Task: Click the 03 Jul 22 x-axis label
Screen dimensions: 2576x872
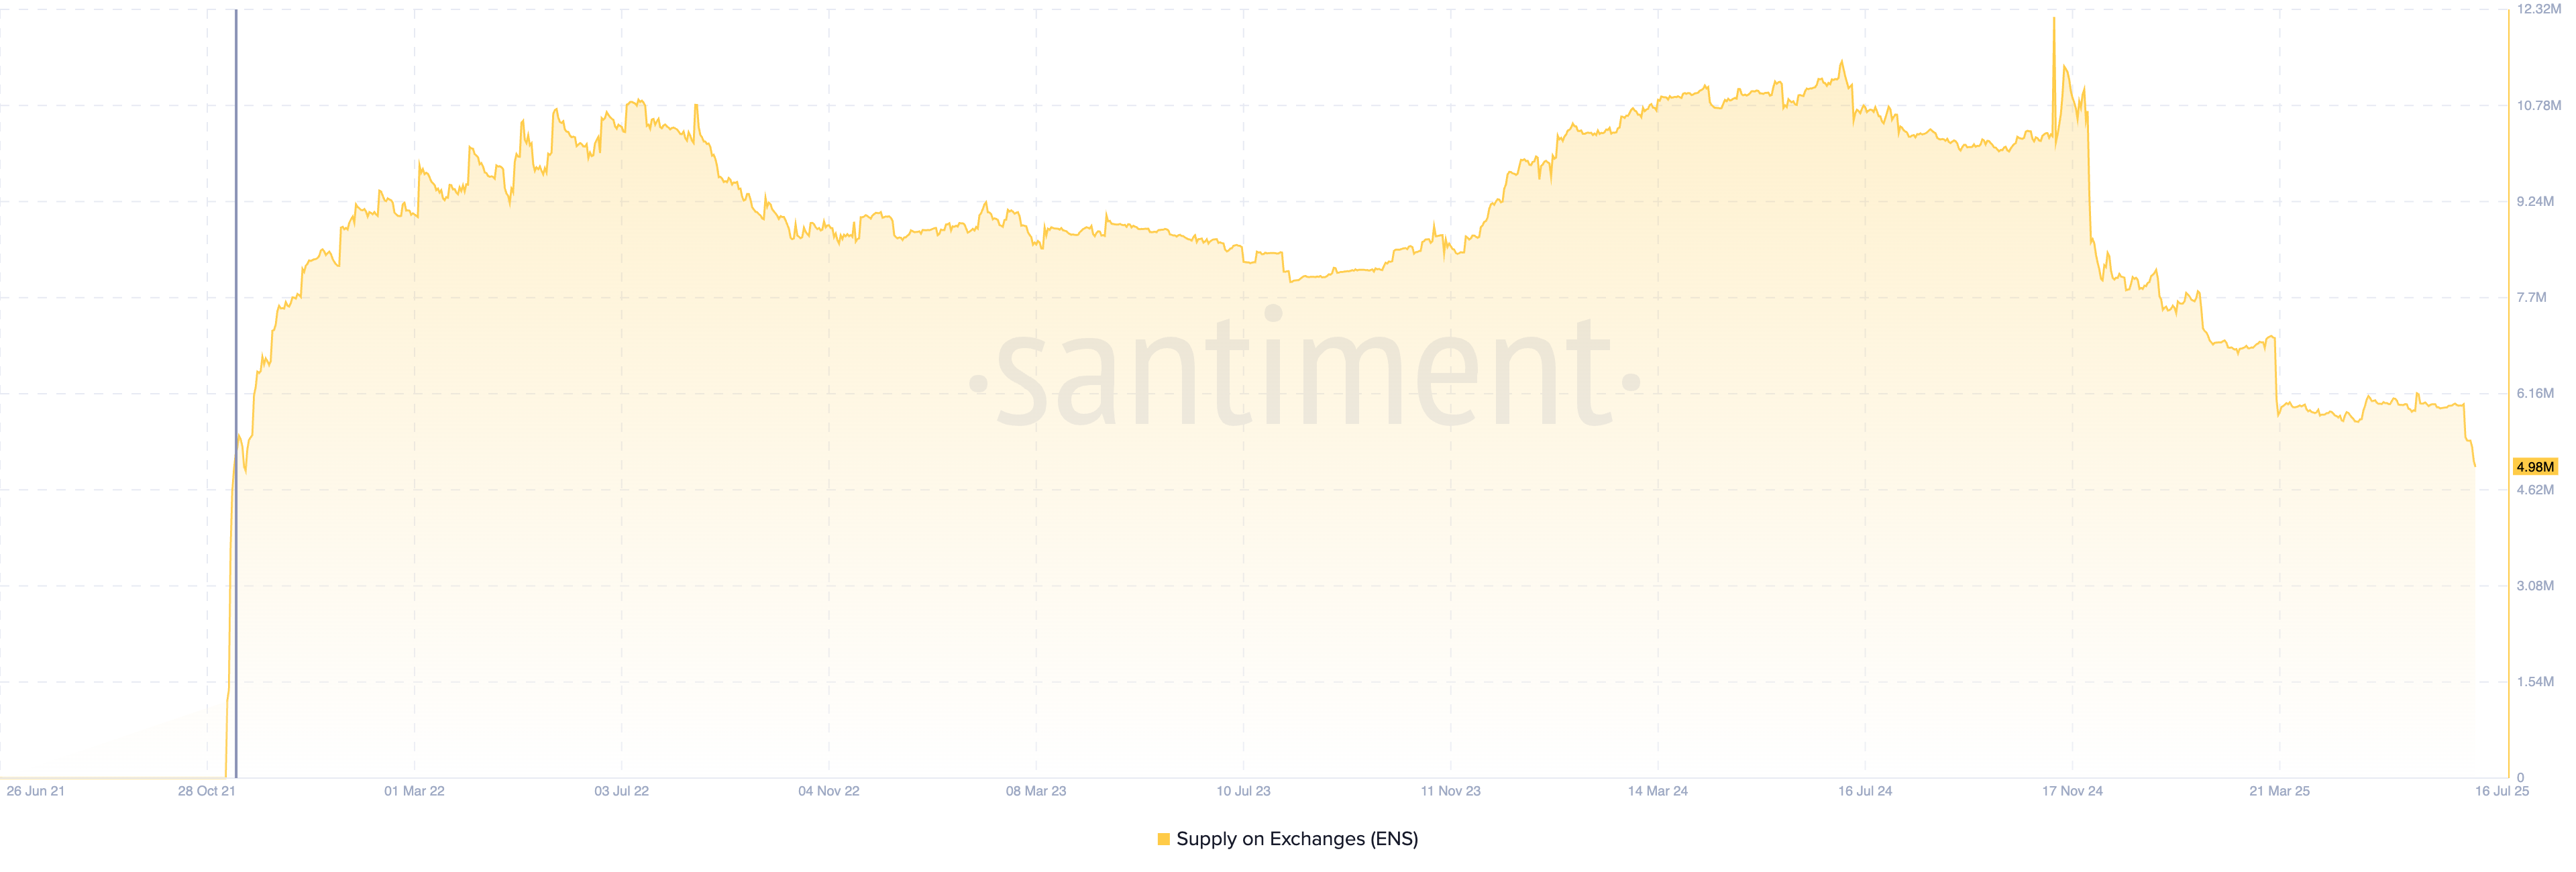Action: [x=621, y=791]
